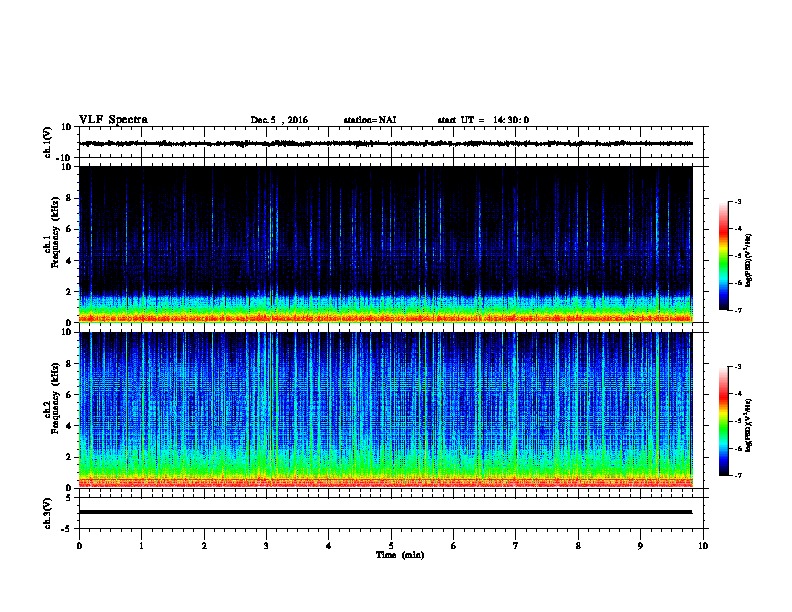Click the ch.3 flat voltage trace
The image size is (792, 612).
point(386,512)
